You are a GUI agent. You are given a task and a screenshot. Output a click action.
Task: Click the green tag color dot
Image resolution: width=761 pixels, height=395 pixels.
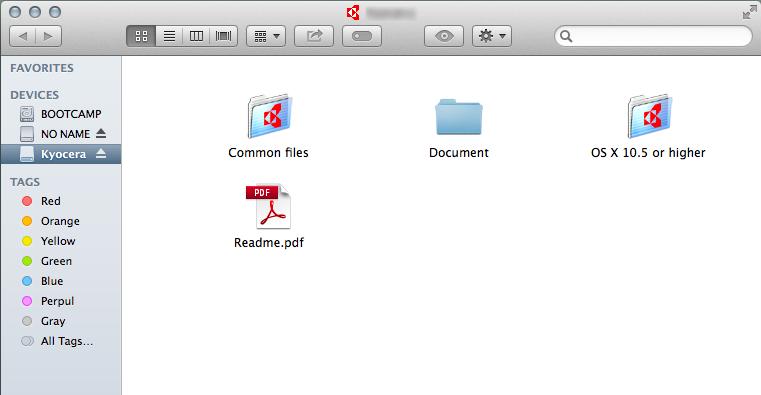pyautogui.click(x=27, y=261)
